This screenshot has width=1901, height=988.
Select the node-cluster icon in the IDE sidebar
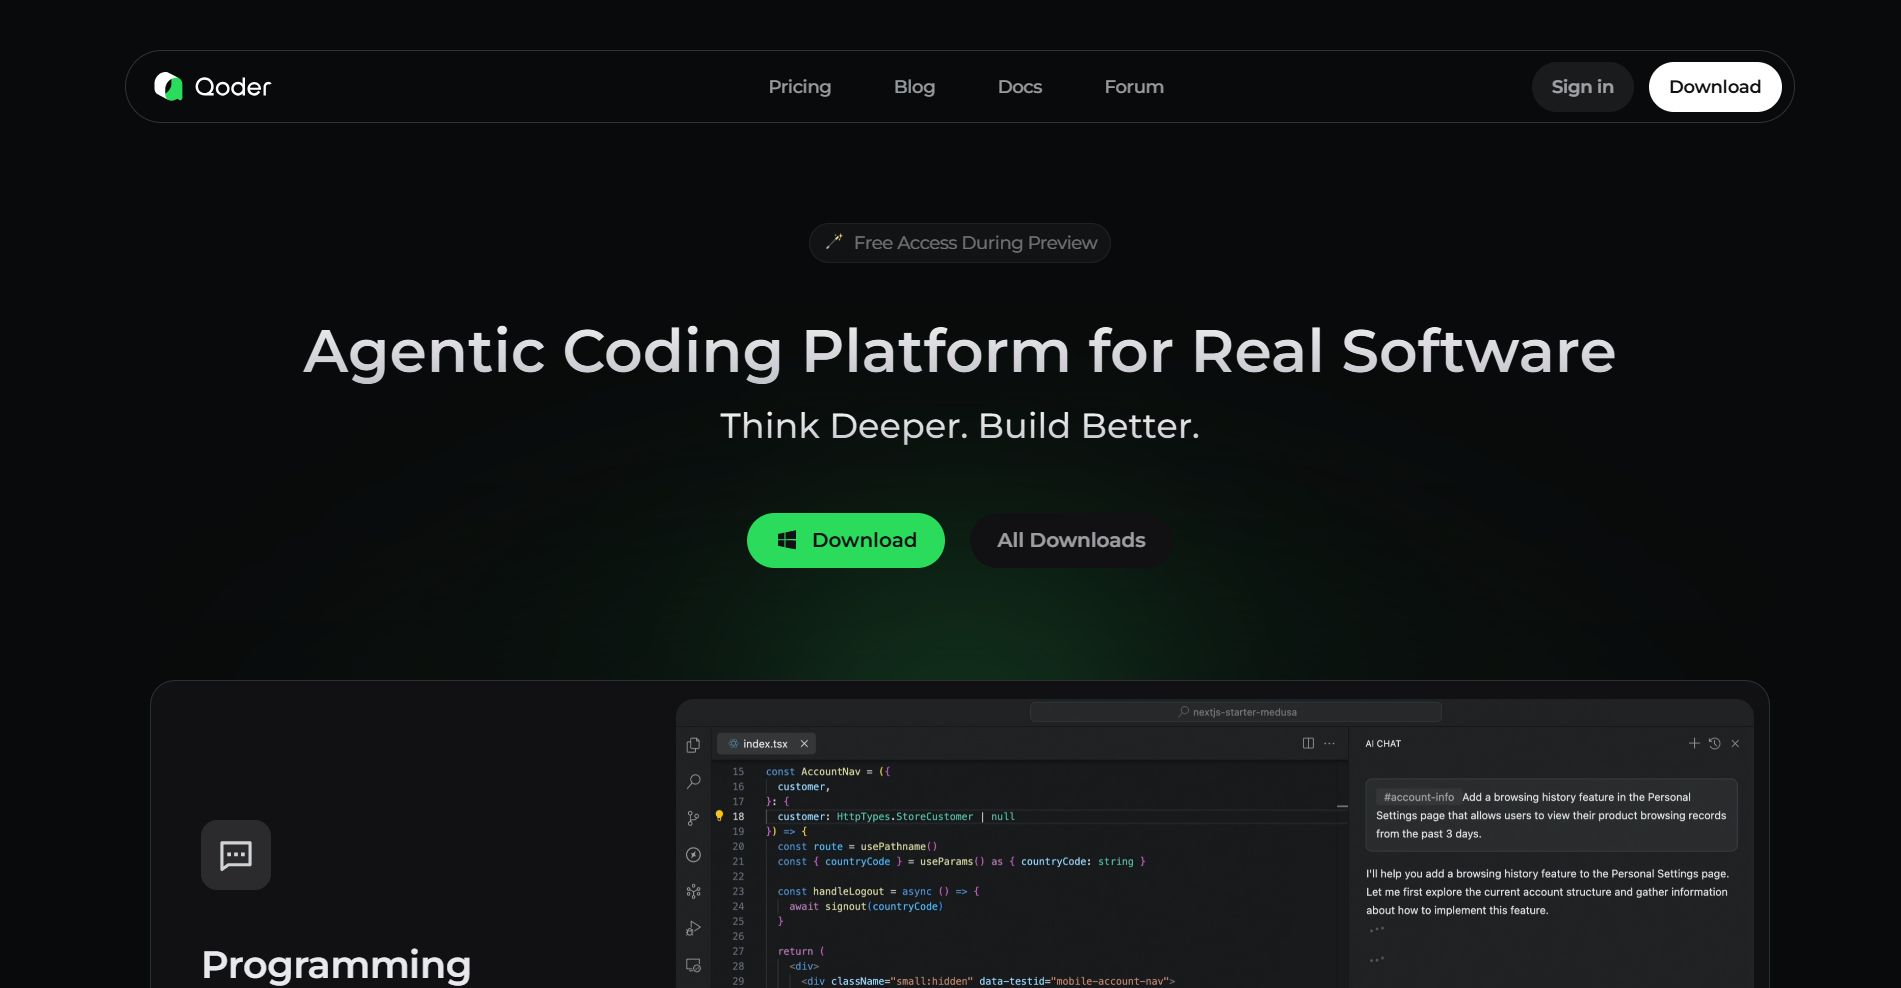click(693, 891)
